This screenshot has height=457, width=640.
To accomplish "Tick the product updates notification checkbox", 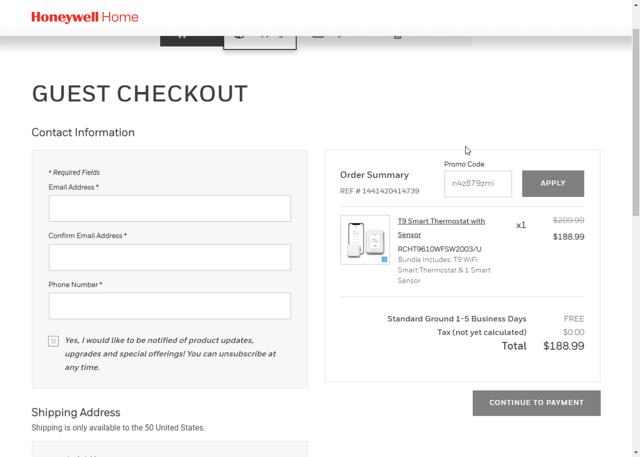I will pos(53,341).
